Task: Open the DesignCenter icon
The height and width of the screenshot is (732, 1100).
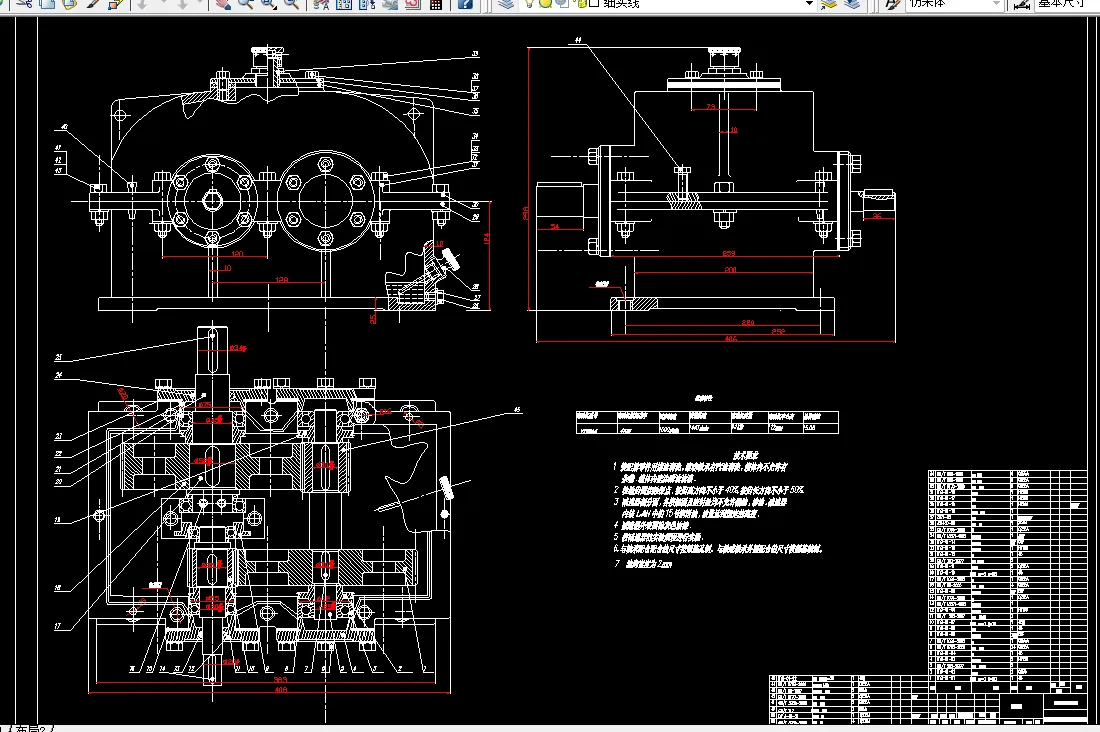Action: (x=343, y=4)
